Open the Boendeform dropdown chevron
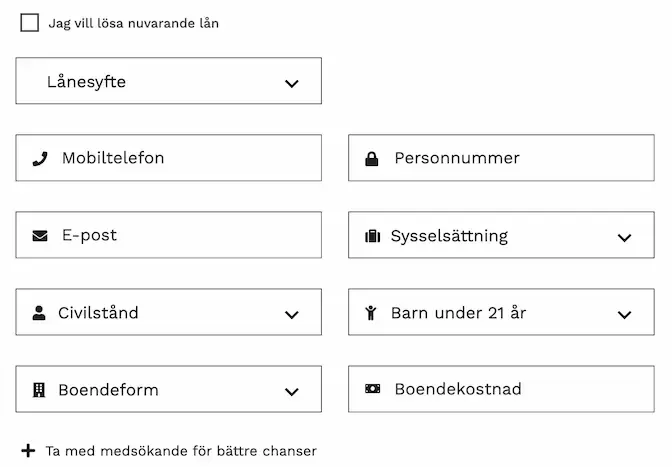This screenshot has height=467, width=672. coord(291,391)
